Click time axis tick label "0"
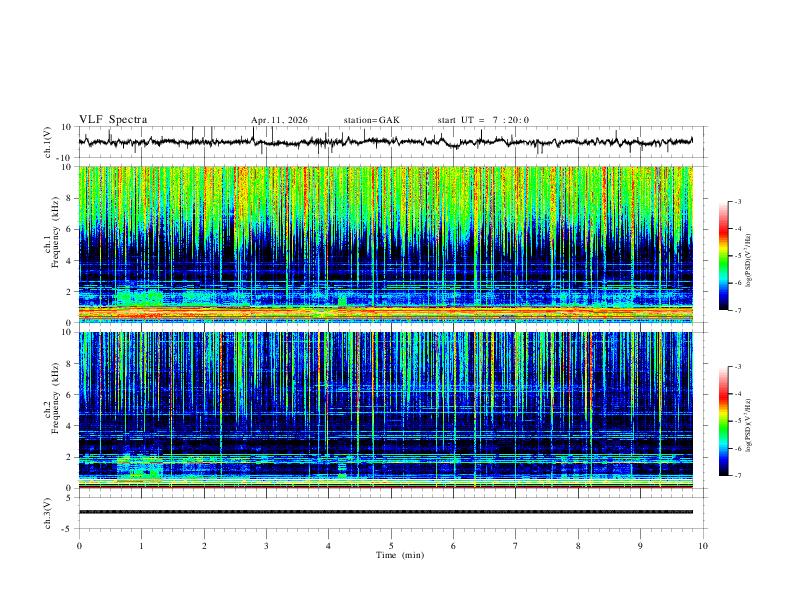 [x=79, y=546]
